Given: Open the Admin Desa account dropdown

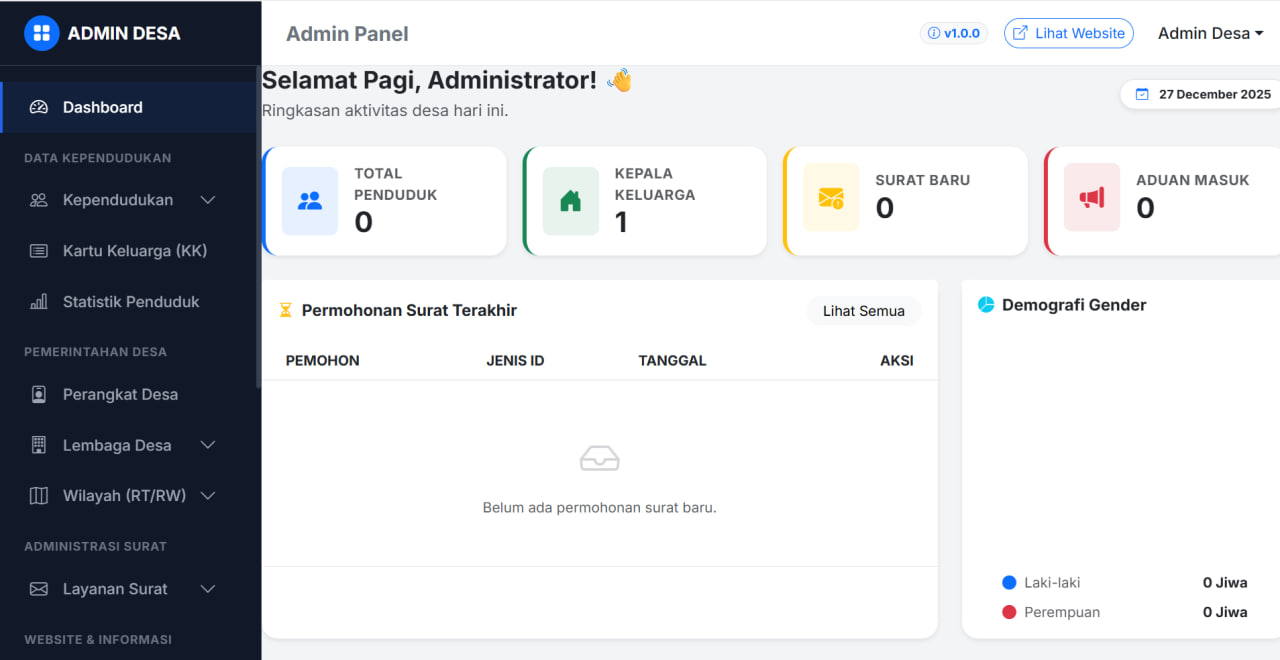Looking at the screenshot, I should click(x=1210, y=32).
